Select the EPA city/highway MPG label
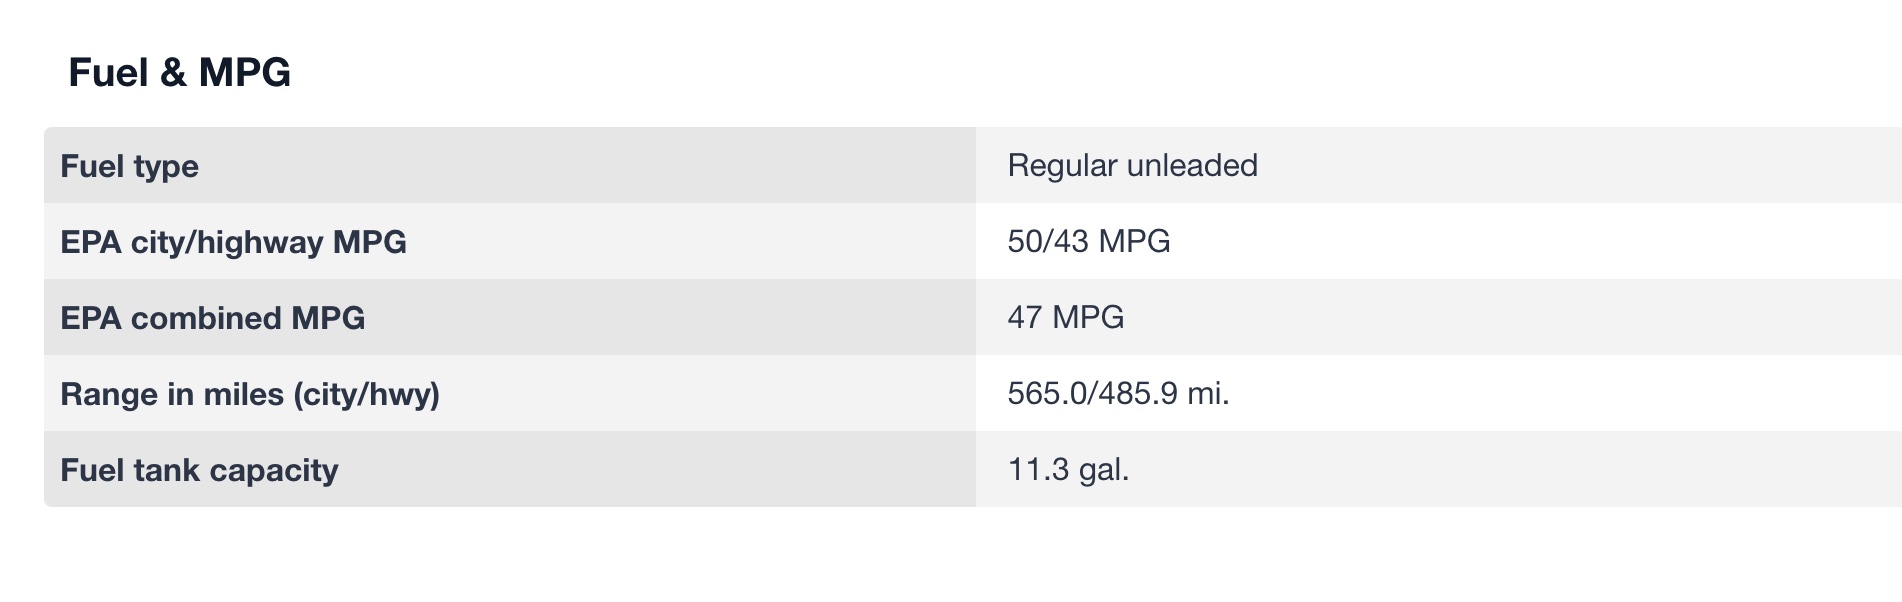Viewport: 1902px width, 602px height. [233, 242]
